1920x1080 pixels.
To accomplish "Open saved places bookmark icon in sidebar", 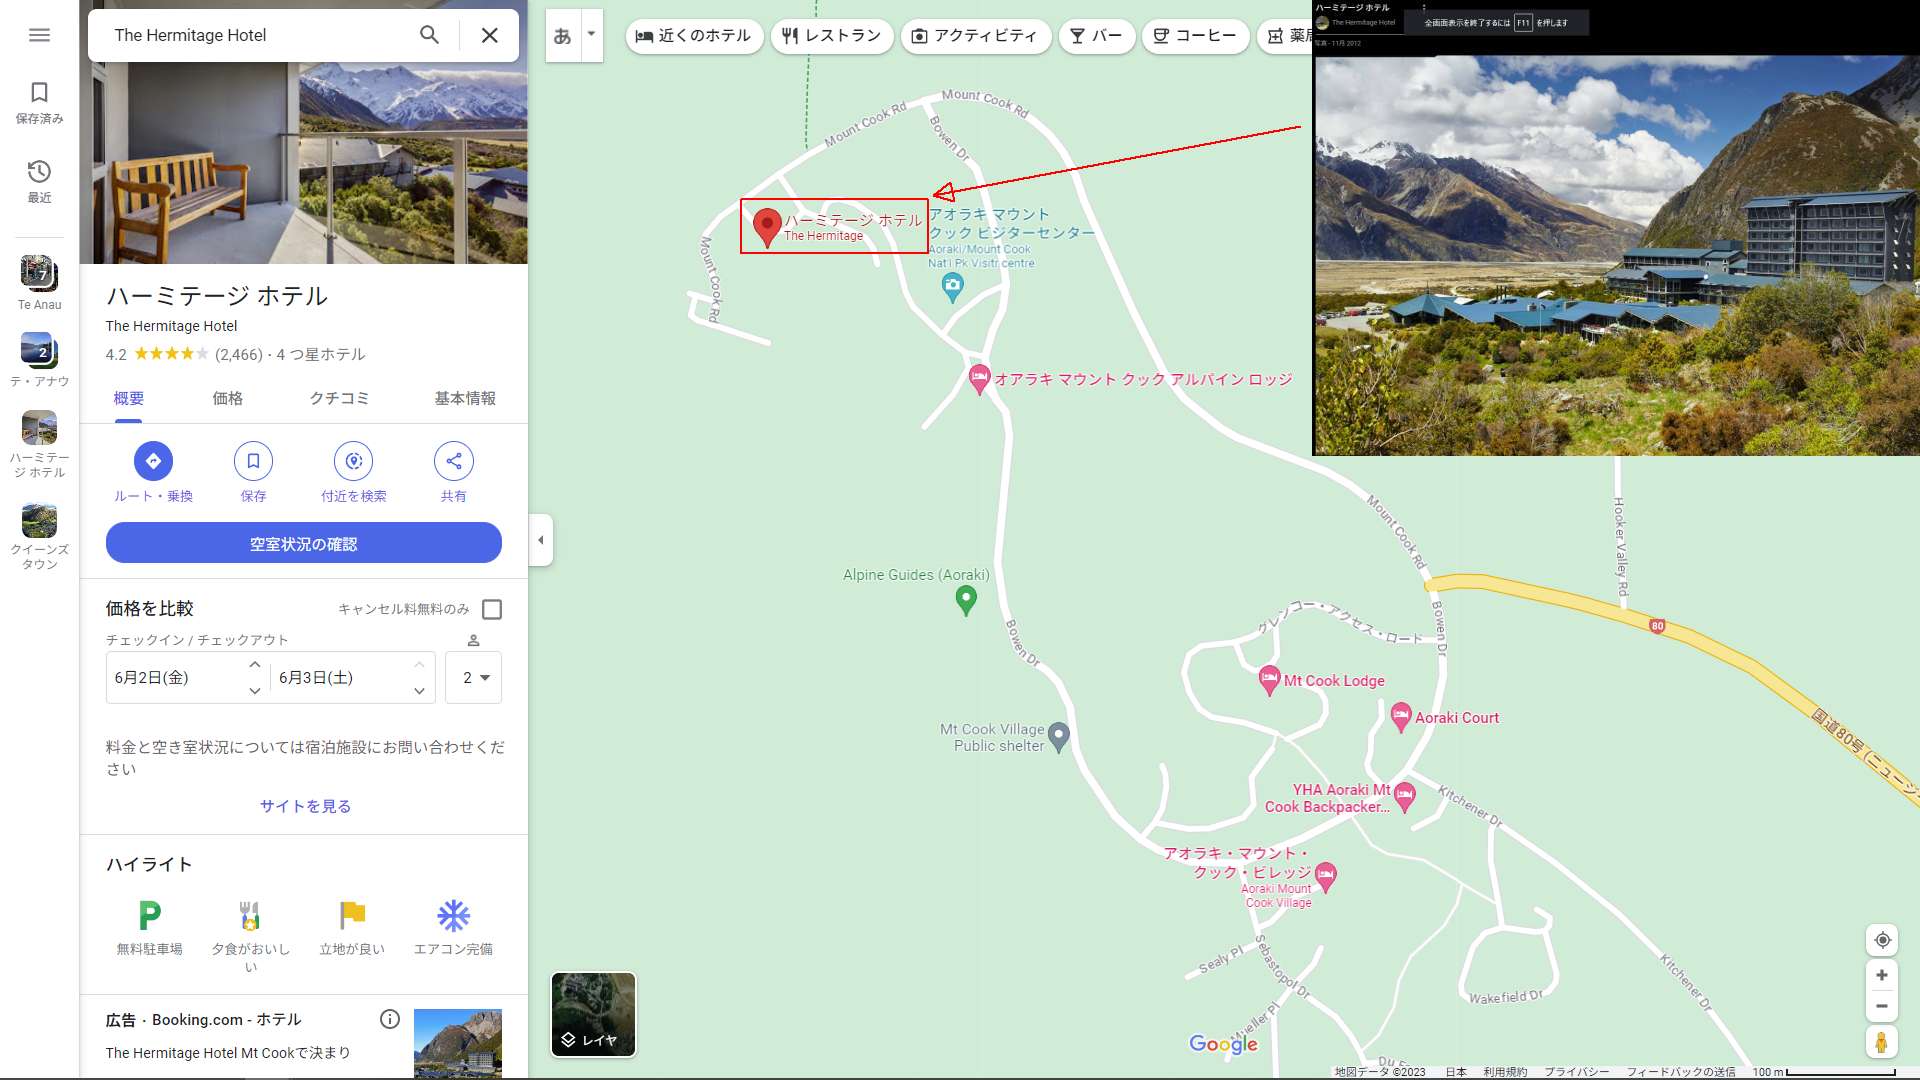I will point(39,93).
